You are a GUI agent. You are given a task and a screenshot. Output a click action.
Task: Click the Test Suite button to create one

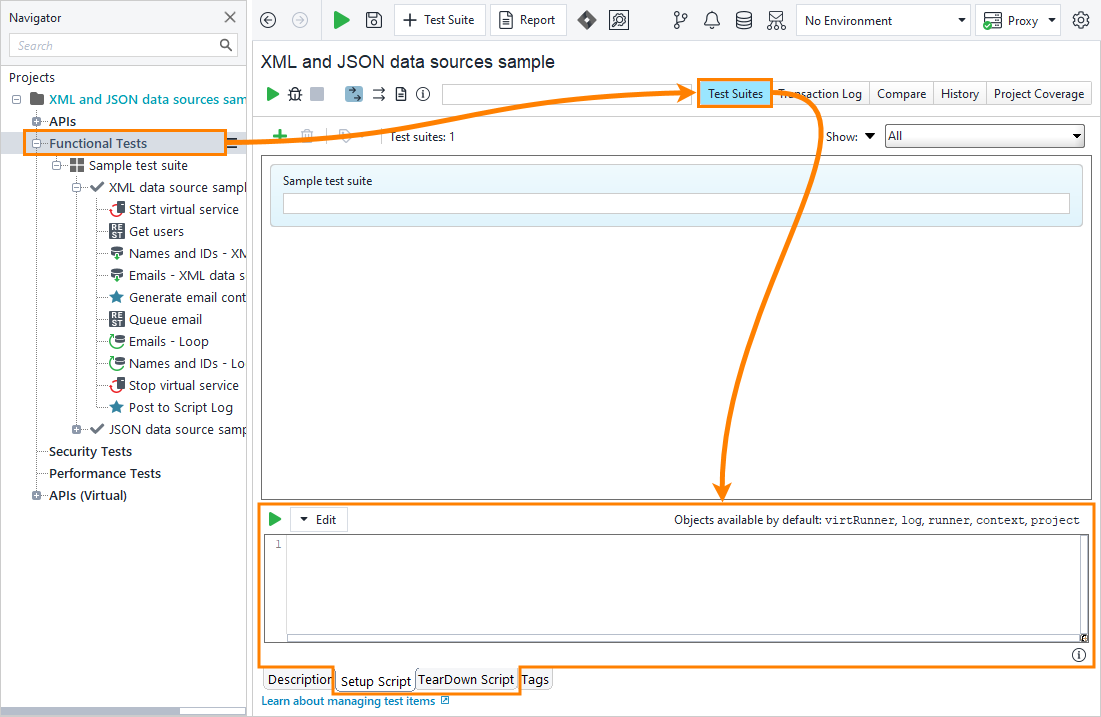pos(440,19)
